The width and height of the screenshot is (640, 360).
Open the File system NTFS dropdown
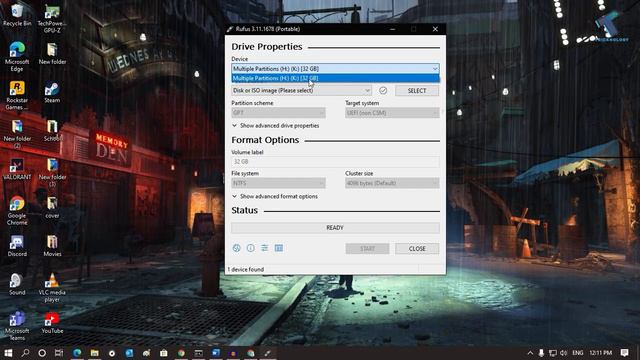pyautogui.click(x=278, y=183)
